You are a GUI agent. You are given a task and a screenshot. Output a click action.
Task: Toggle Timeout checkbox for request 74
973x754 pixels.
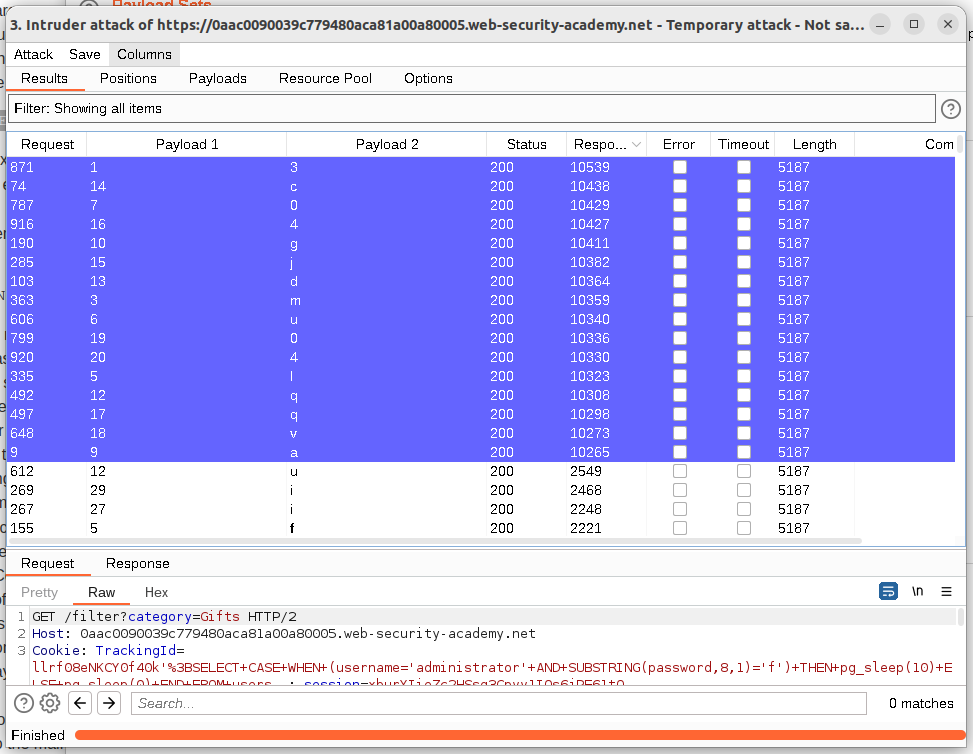tap(743, 186)
